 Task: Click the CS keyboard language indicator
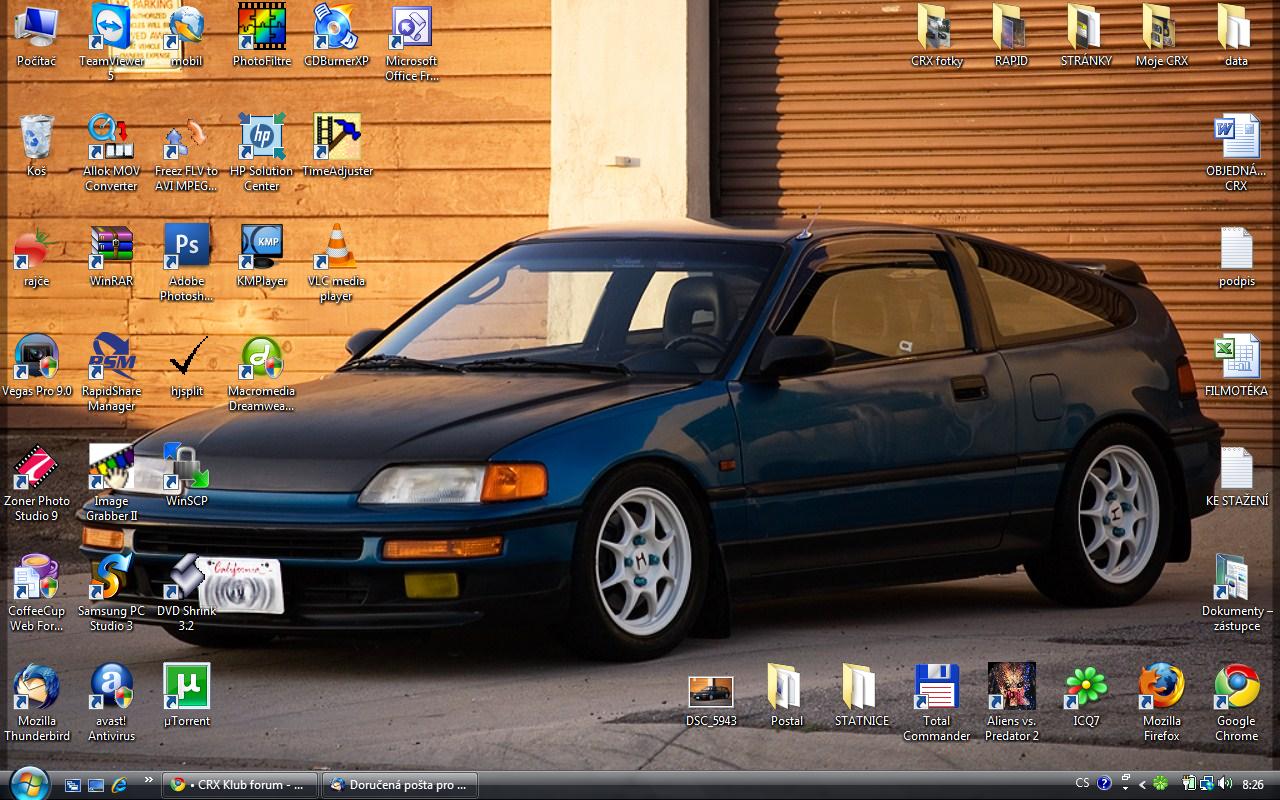click(1082, 784)
